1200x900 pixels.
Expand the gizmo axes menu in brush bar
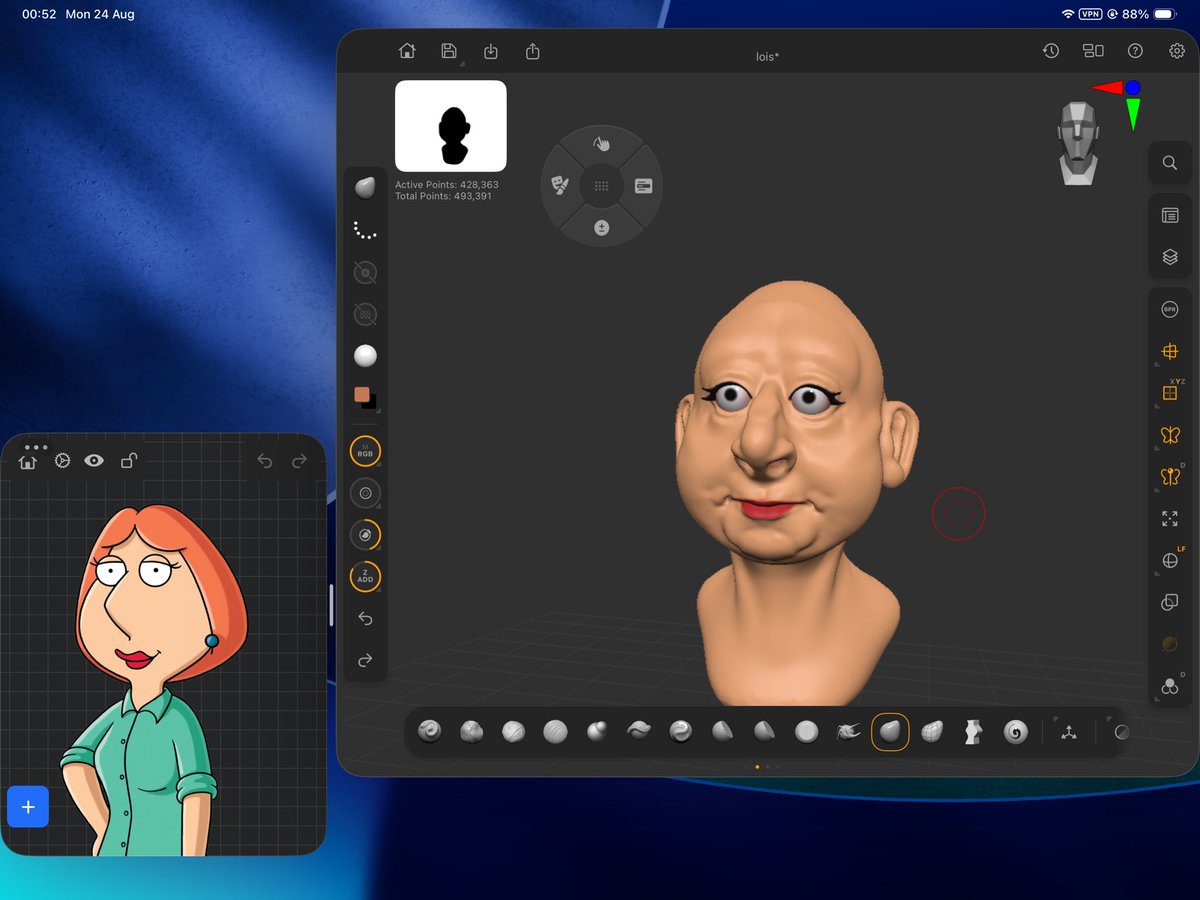(1069, 732)
